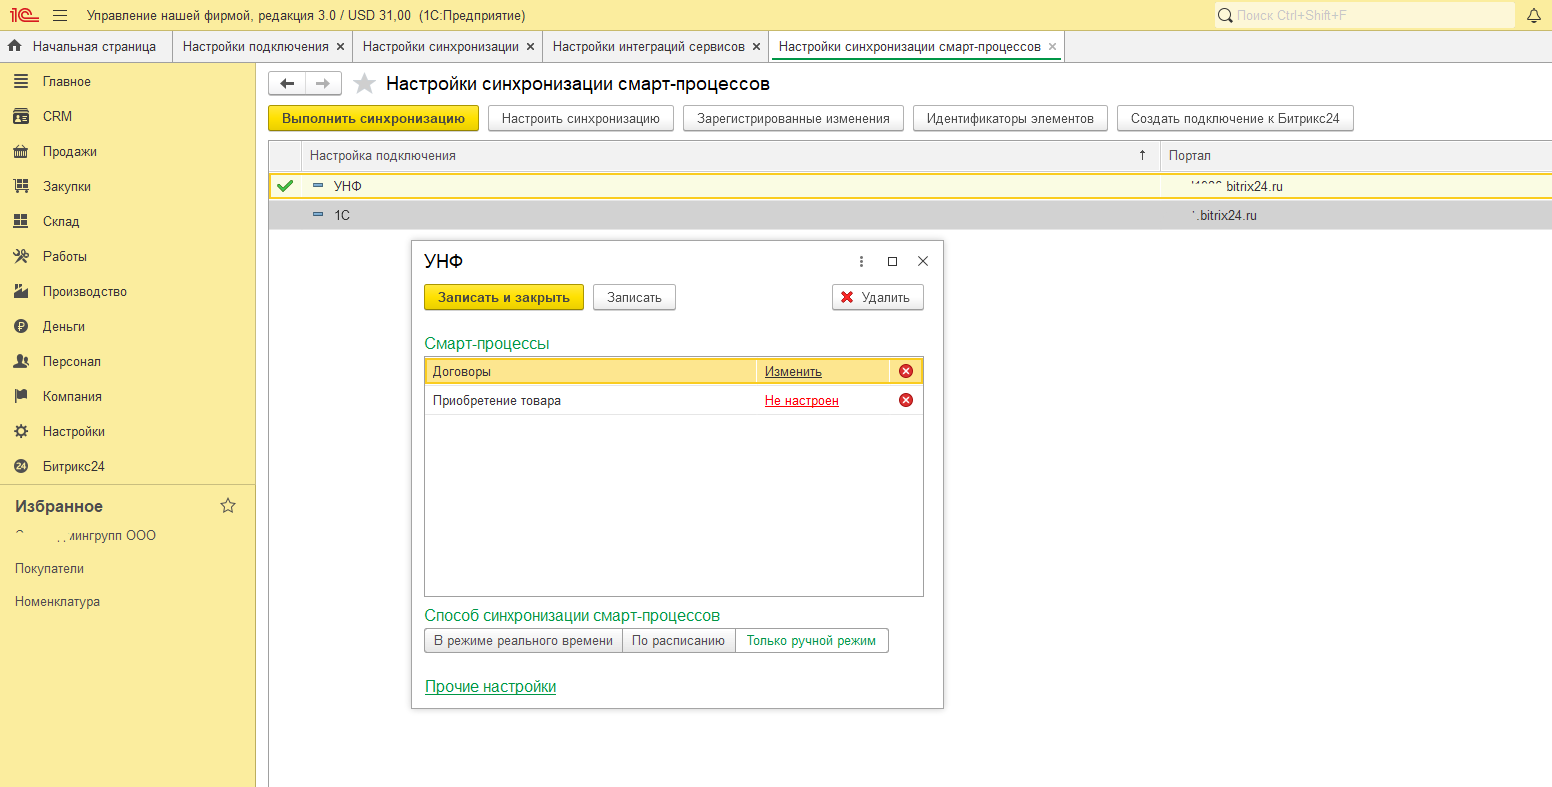Select the 1С connection row
Image resolution: width=1552 pixels, height=787 pixels.
tap(700, 215)
